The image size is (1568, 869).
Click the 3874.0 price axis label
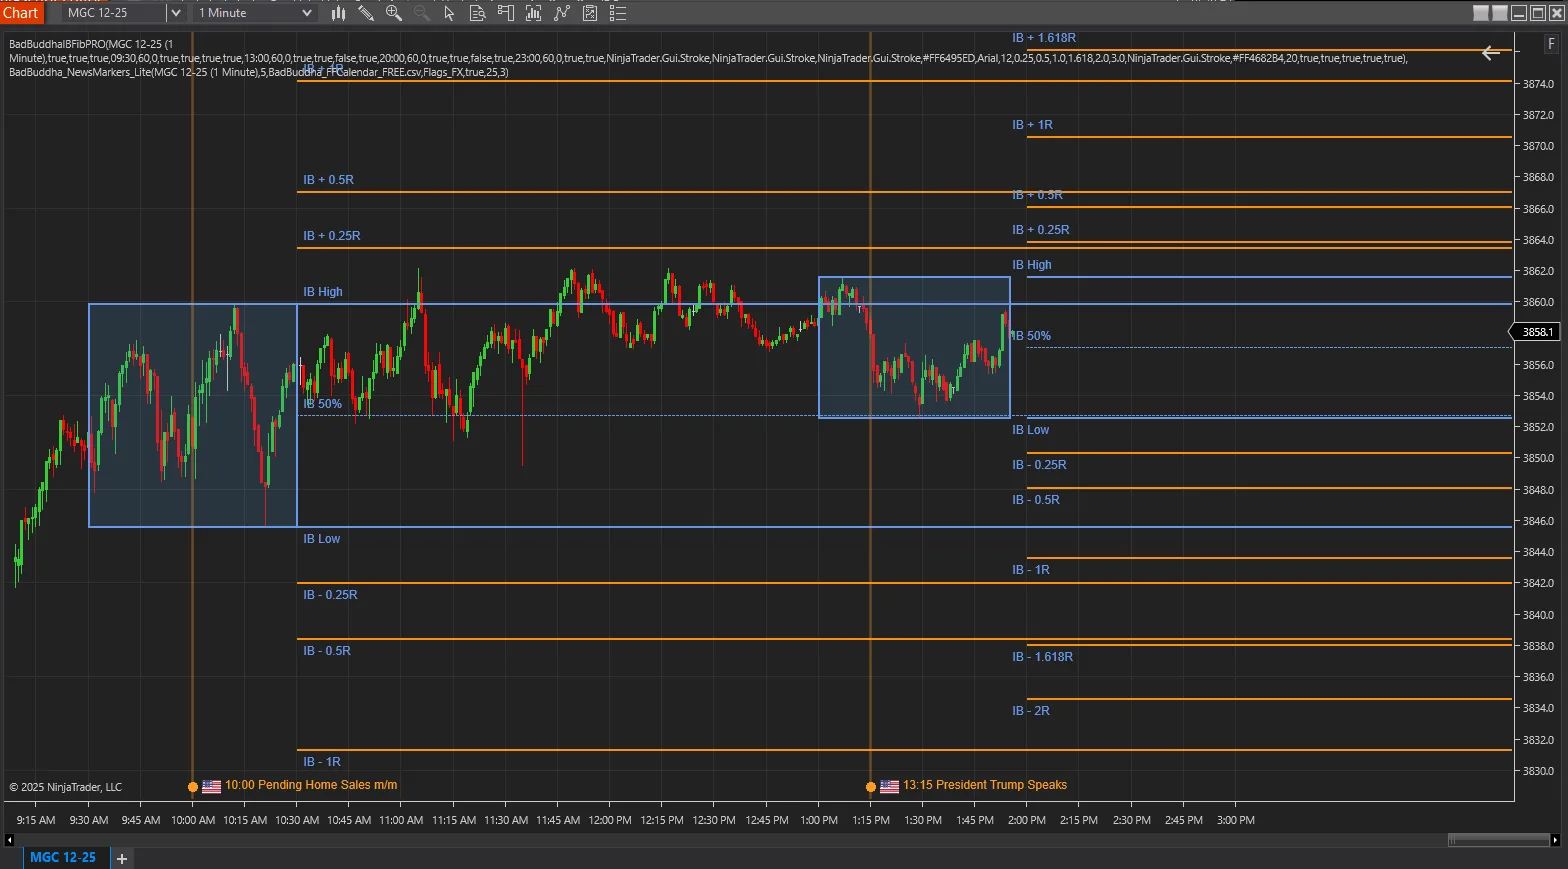pos(1538,84)
